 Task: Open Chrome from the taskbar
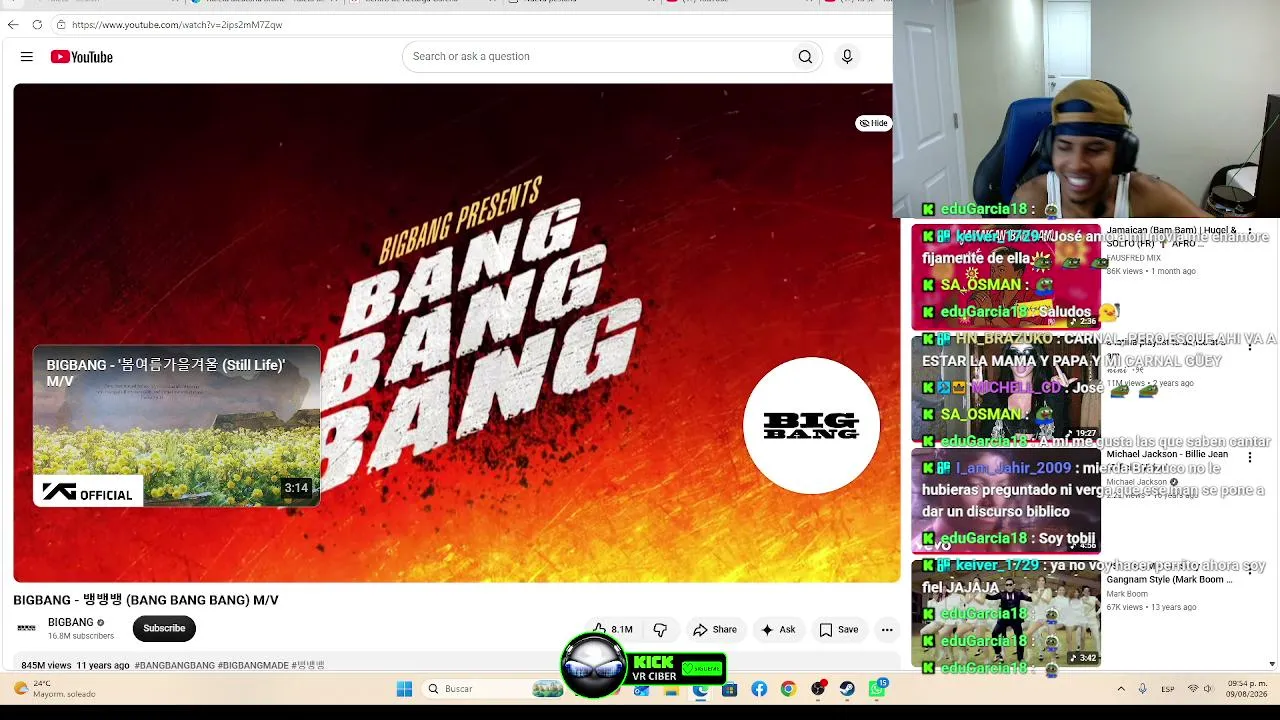[788, 689]
